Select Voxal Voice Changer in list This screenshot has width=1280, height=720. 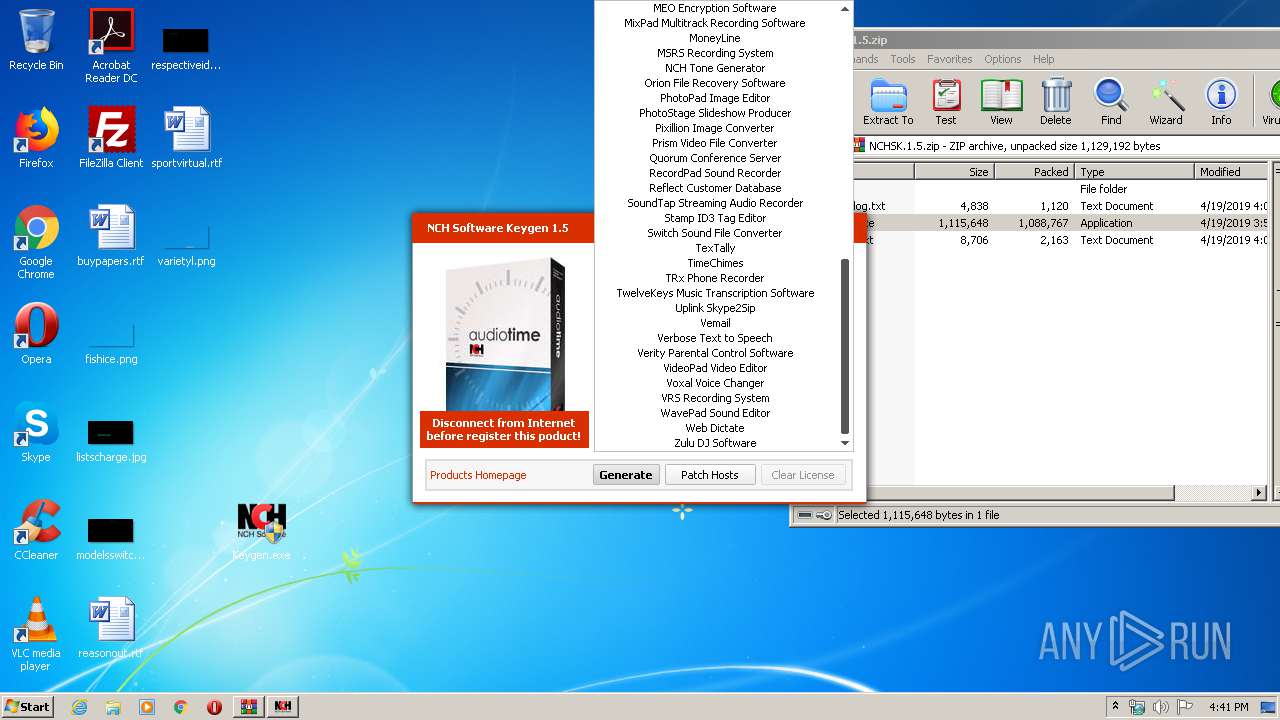(x=715, y=383)
